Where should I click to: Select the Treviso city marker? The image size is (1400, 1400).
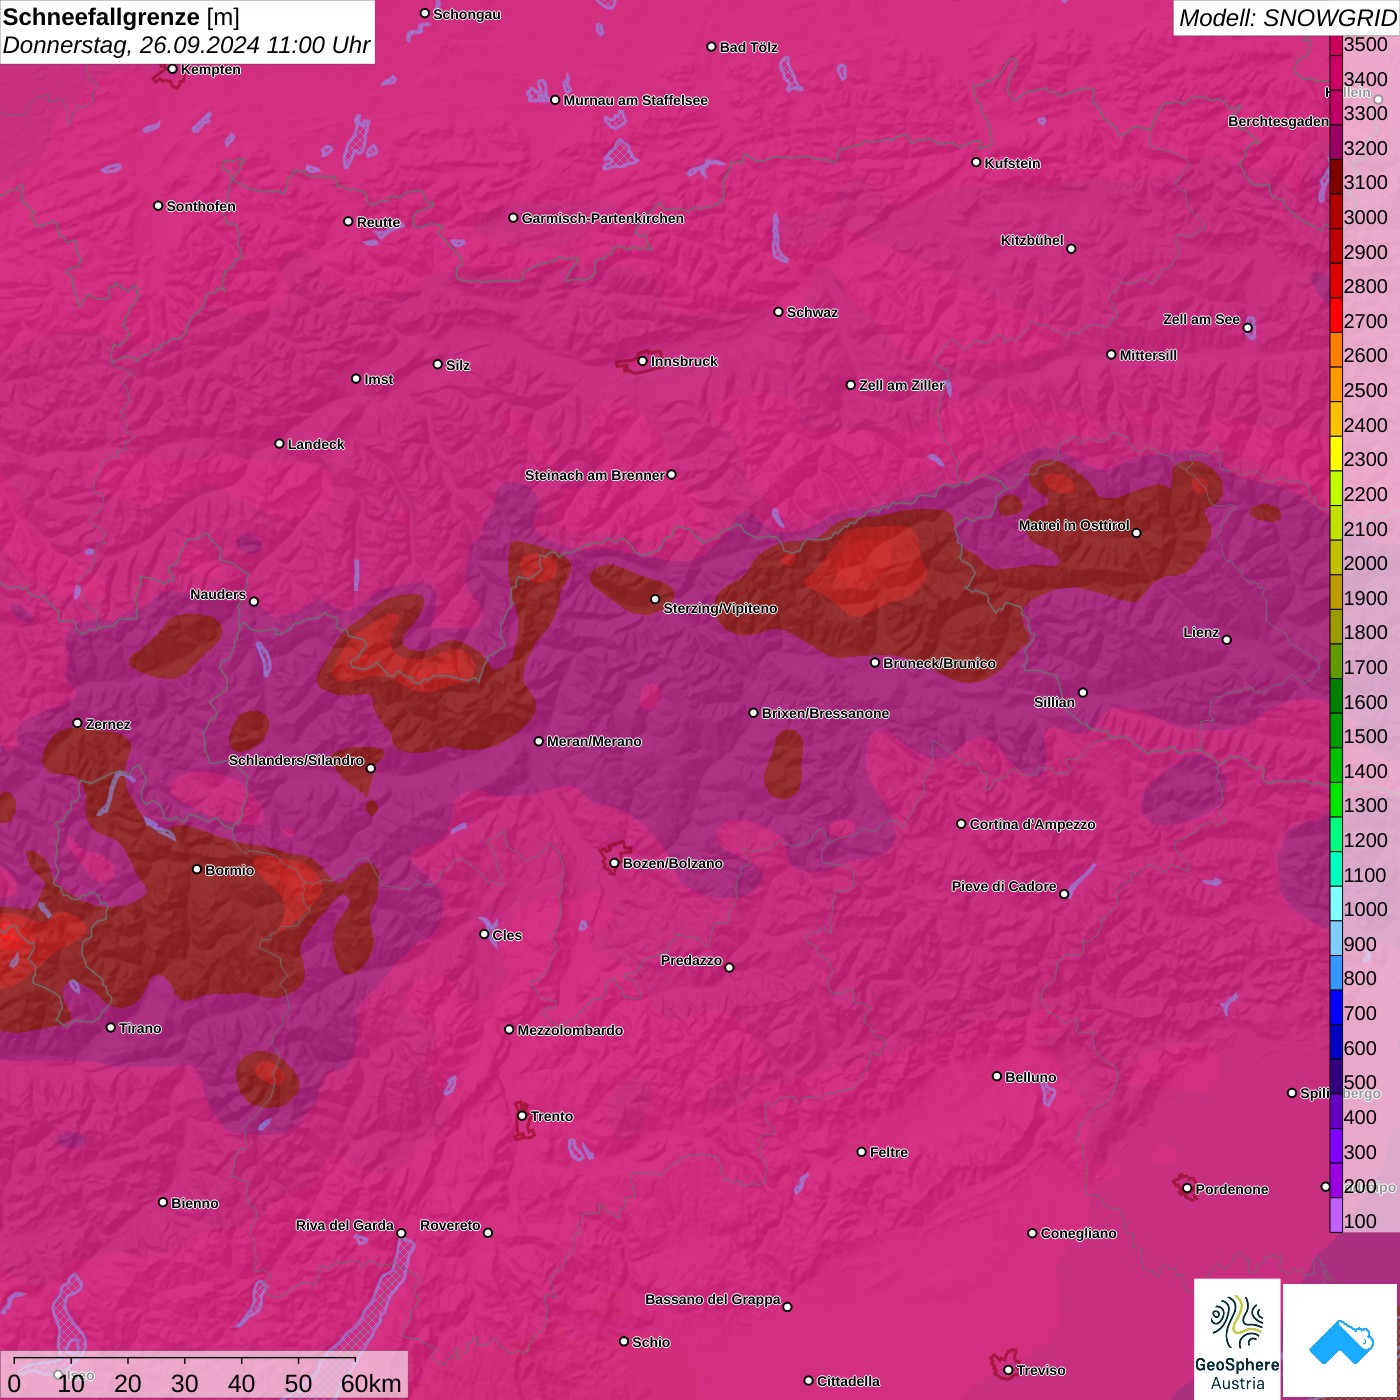[1009, 1370]
